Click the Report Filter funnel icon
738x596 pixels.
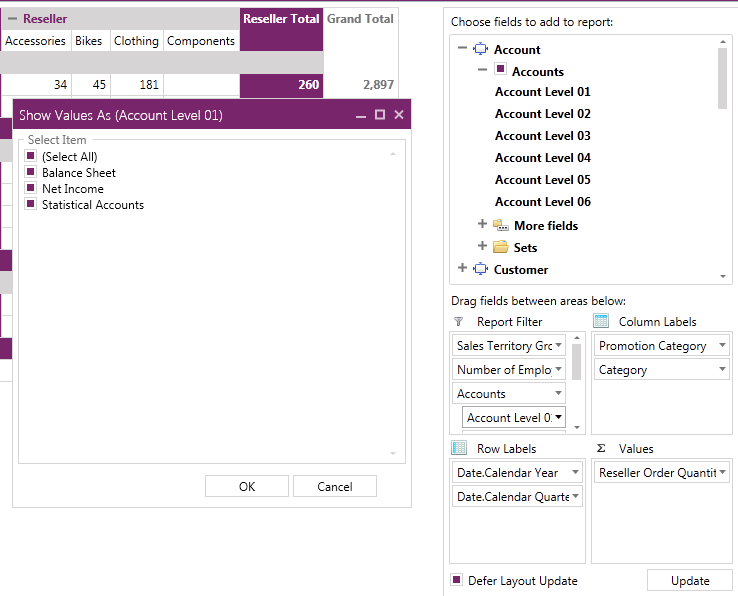(x=459, y=322)
